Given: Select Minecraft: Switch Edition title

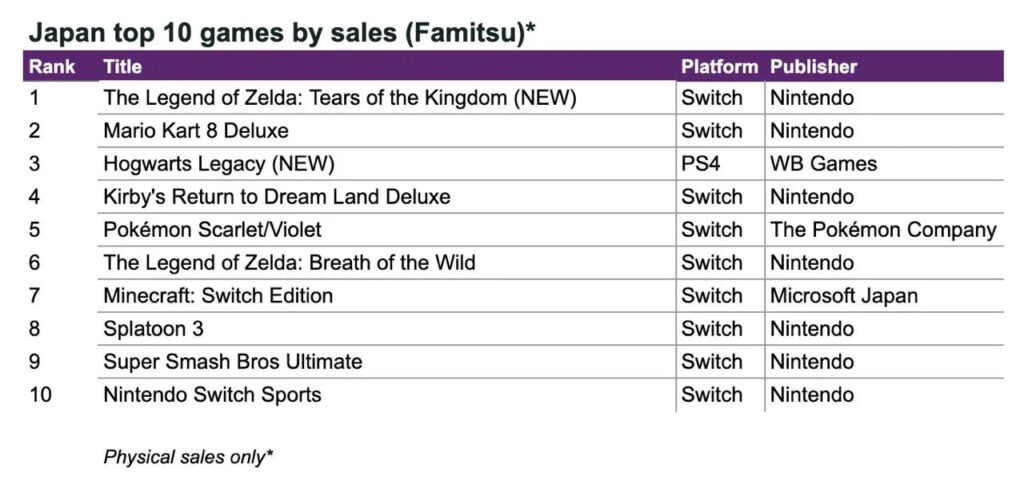Looking at the screenshot, I should click(x=218, y=296).
